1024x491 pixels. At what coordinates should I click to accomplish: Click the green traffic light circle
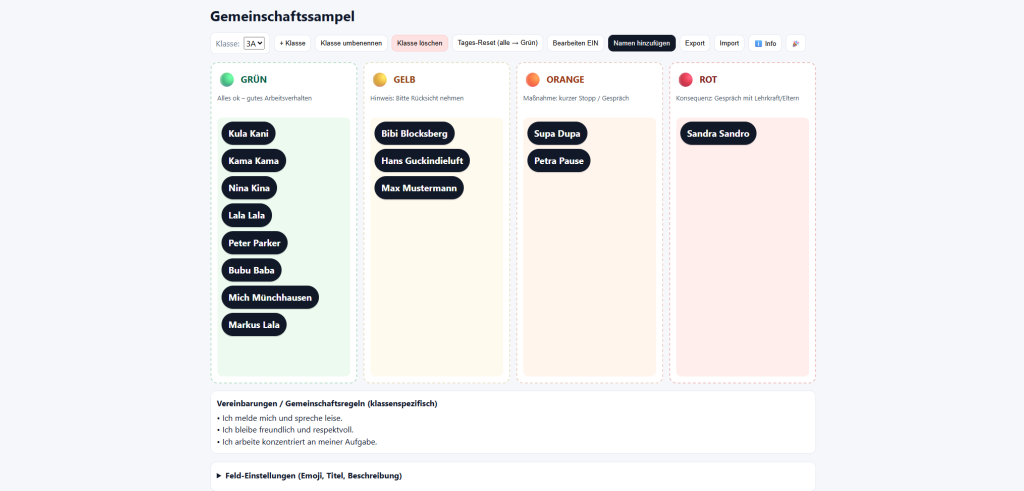(227, 80)
